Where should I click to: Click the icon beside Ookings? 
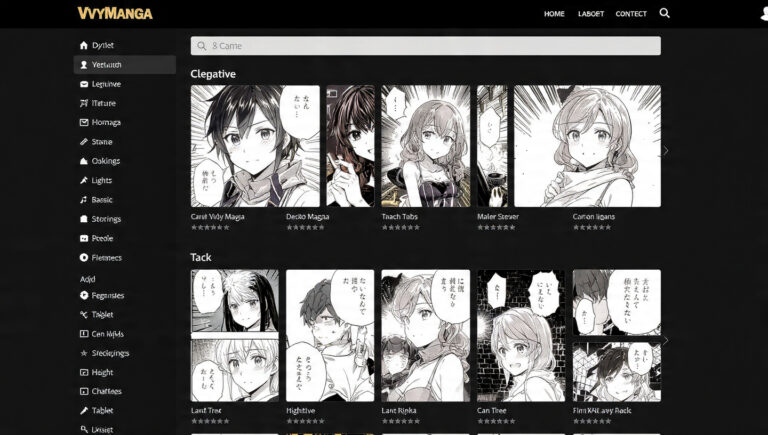pyautogui.click(x=84, y=161)
